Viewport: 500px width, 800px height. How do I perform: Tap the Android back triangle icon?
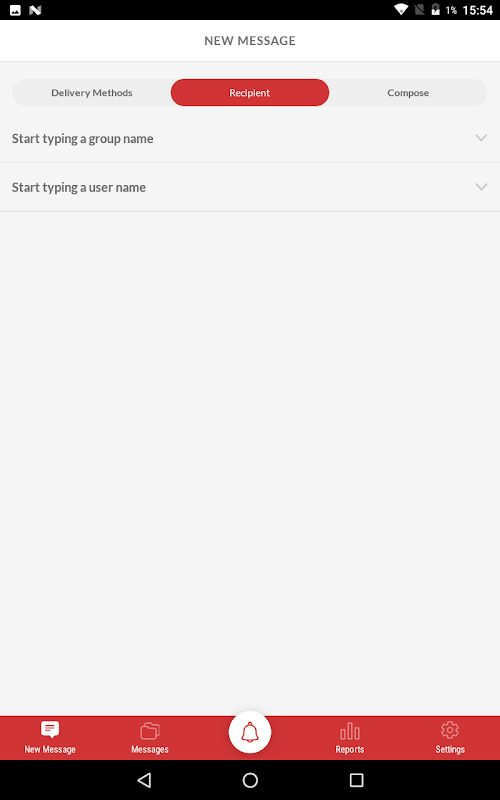tap(144, 780)
